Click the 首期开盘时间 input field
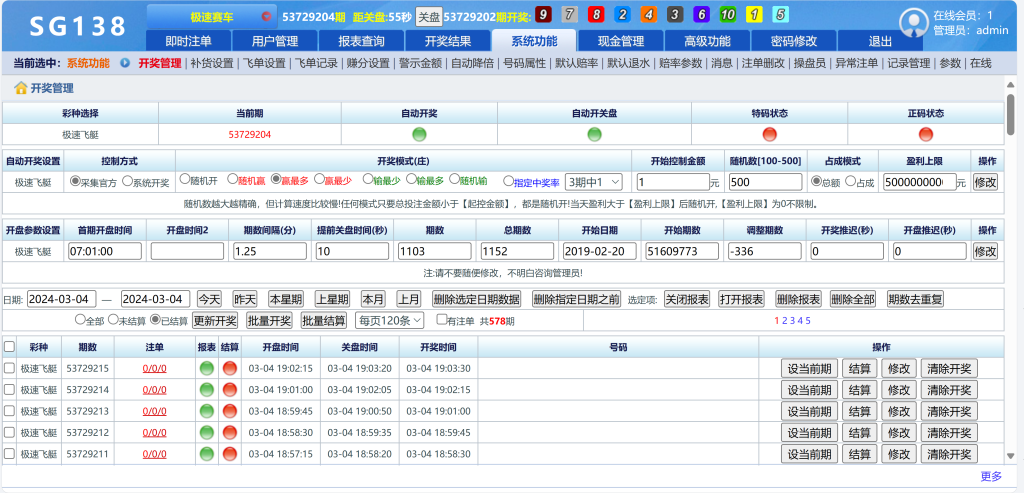This screenshot has width=1024, height=493. pos(105,252)
